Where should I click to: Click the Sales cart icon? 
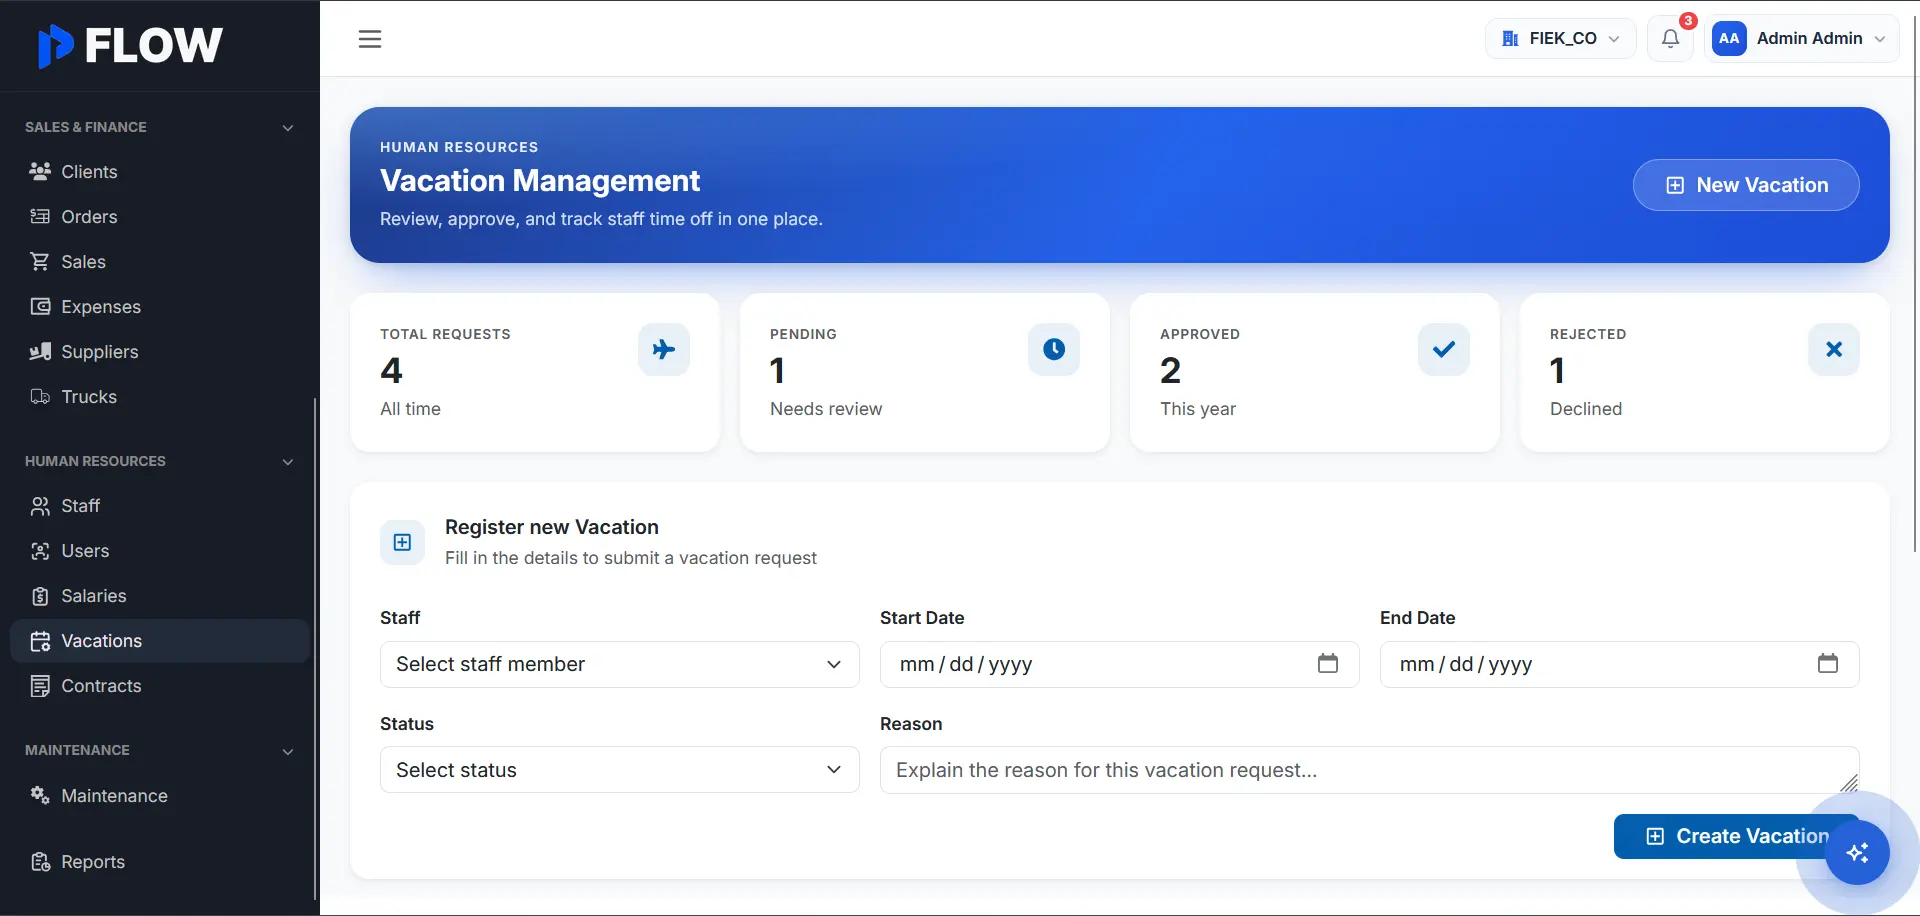click(40, 262)
